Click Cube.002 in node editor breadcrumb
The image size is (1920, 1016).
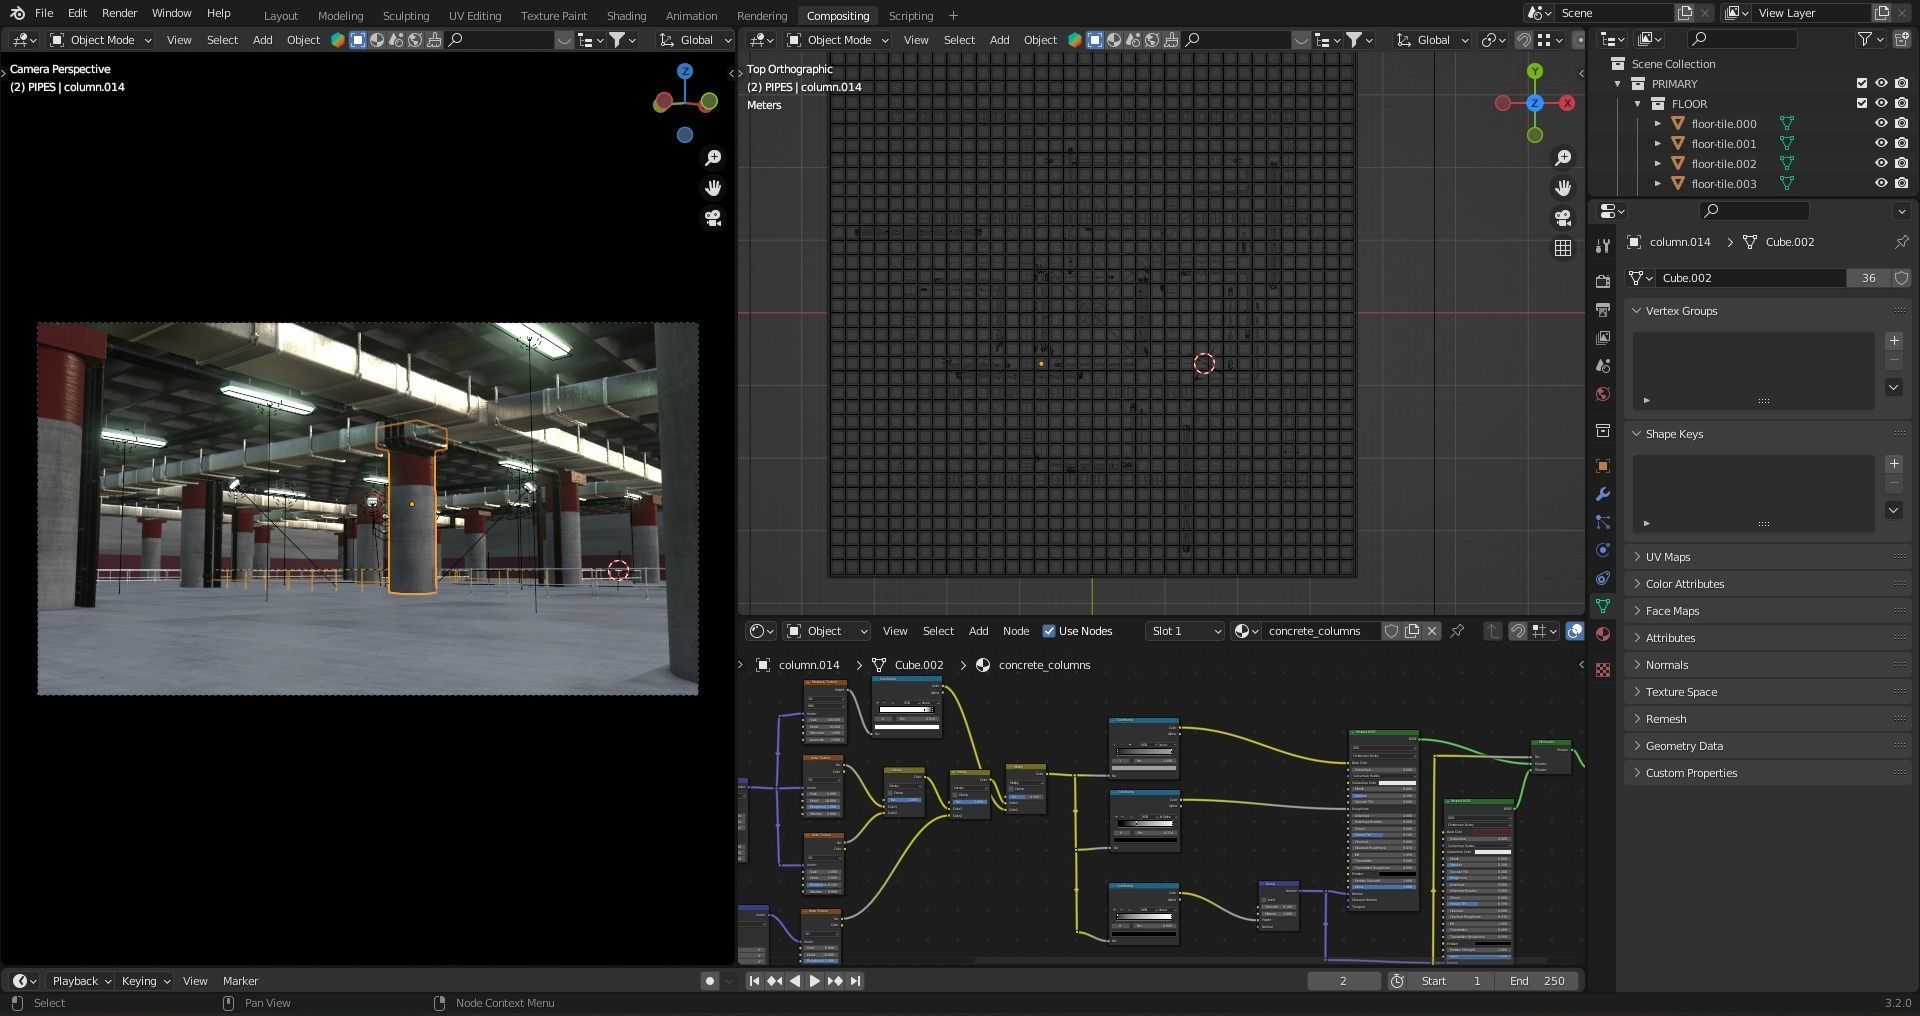coord(918,665)
